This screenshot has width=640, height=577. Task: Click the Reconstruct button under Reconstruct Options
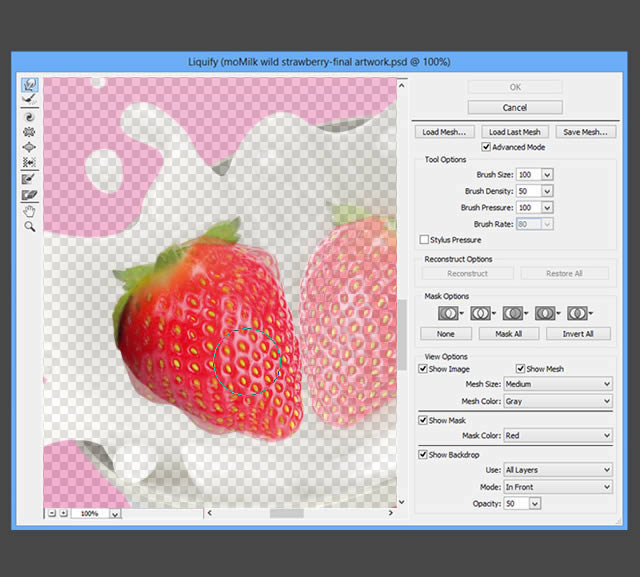pyautogui.click(x=468, y=273)
